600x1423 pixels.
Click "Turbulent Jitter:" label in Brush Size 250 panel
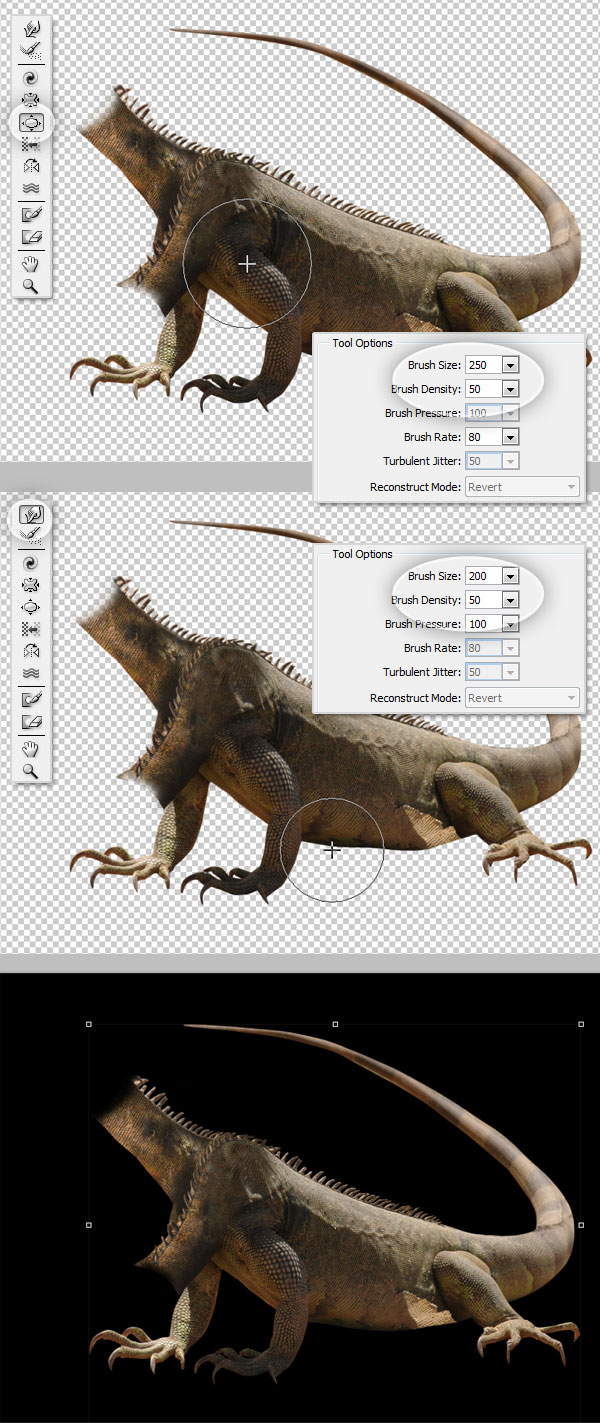click(x=422, y=461)
